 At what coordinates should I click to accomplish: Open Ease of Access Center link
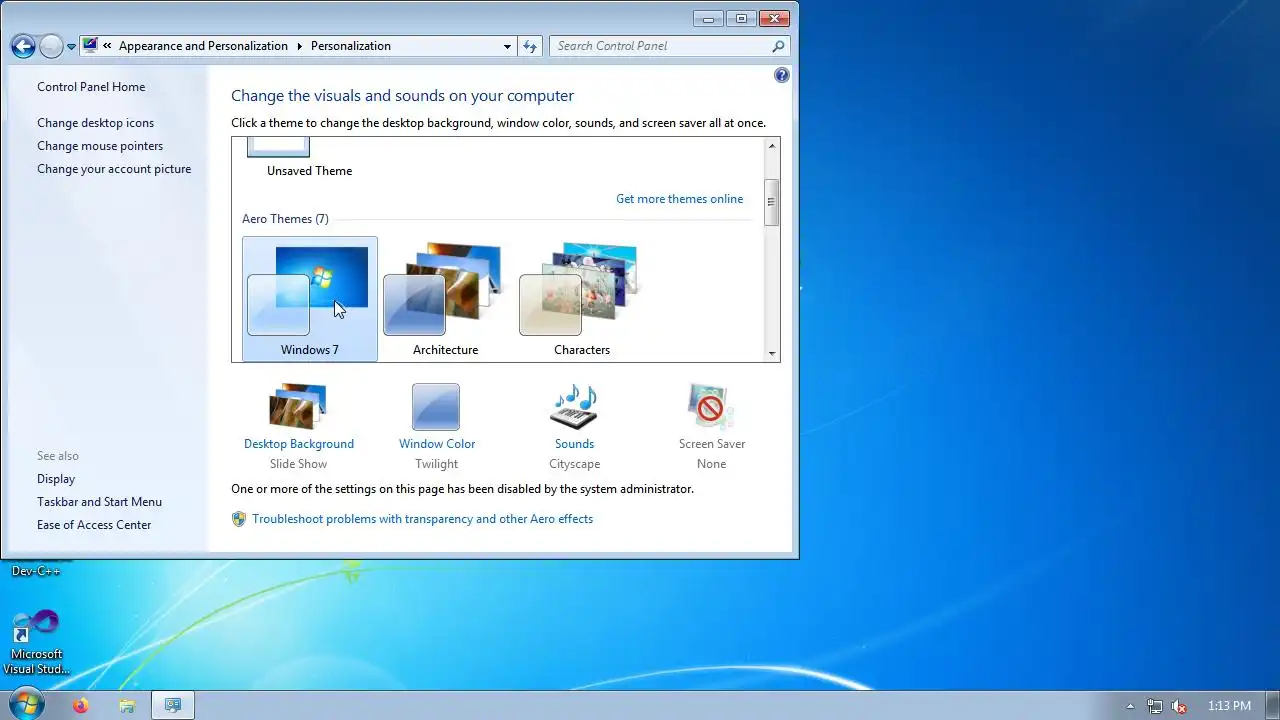[94, 525]
